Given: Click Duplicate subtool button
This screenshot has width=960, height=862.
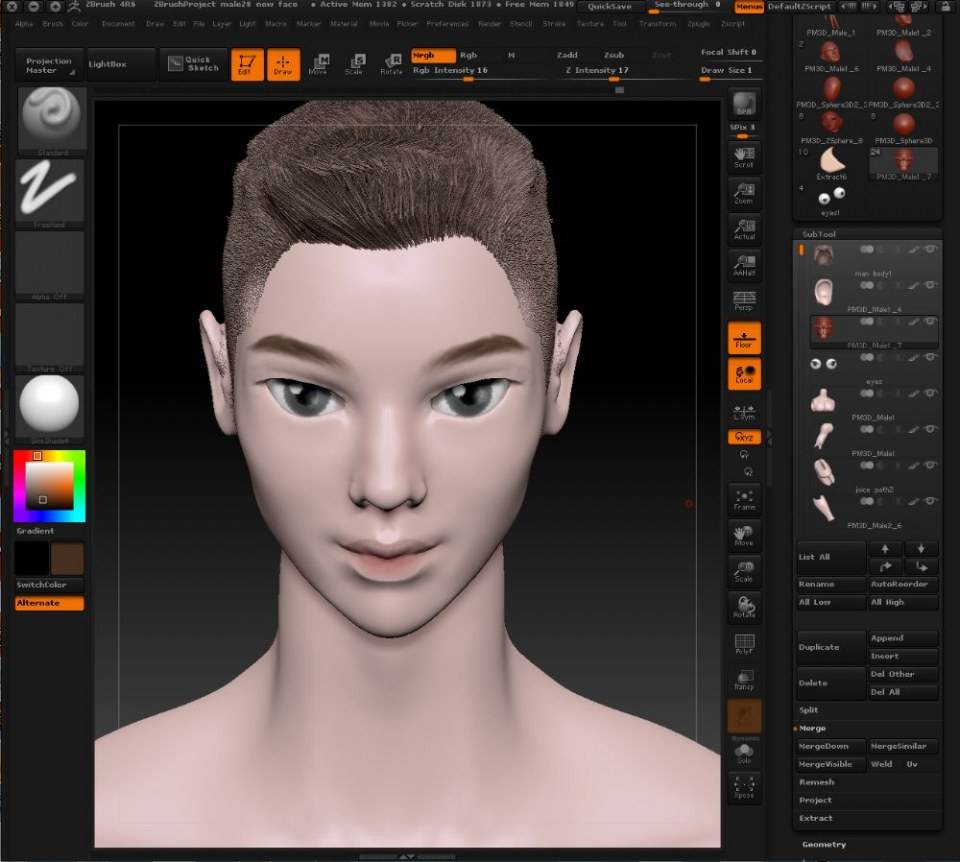Looking at the screenshot, I should 831,647.
